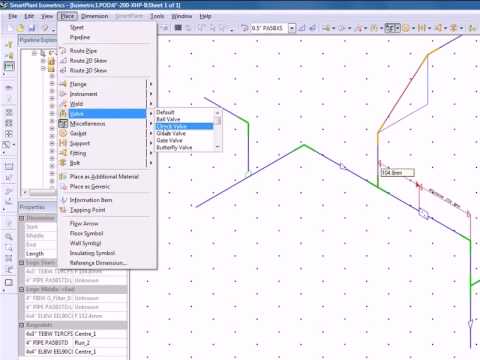Choose Pipeline in the Place menu
Screen dimensions: 480x360
(x=107, y=37)
